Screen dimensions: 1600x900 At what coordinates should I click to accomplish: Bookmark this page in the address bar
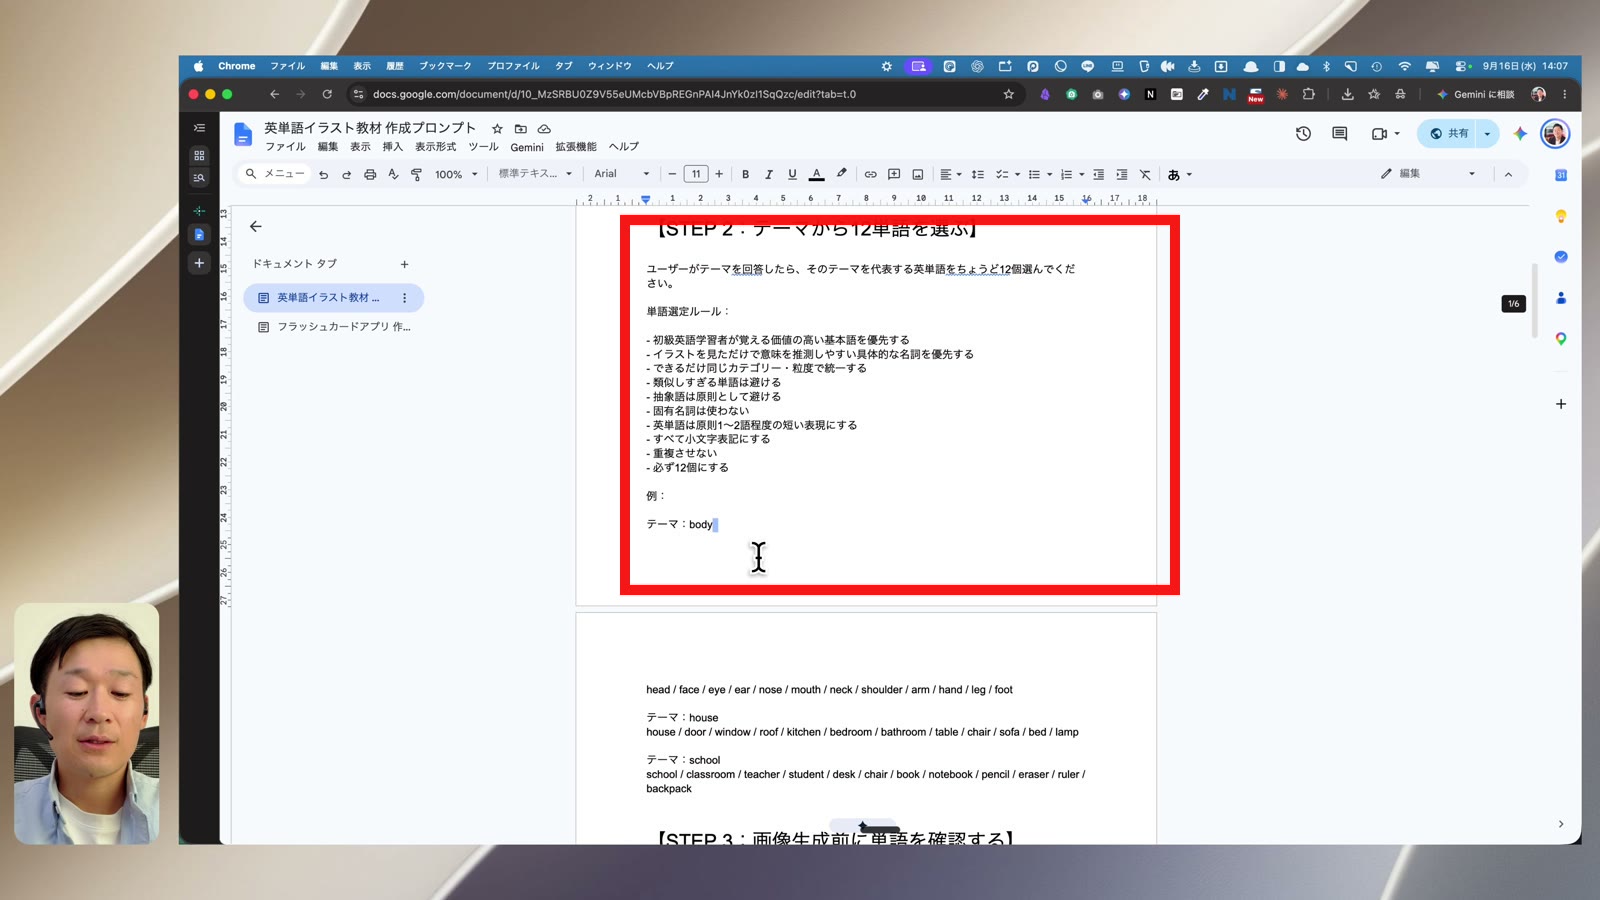click(1008, 94)
